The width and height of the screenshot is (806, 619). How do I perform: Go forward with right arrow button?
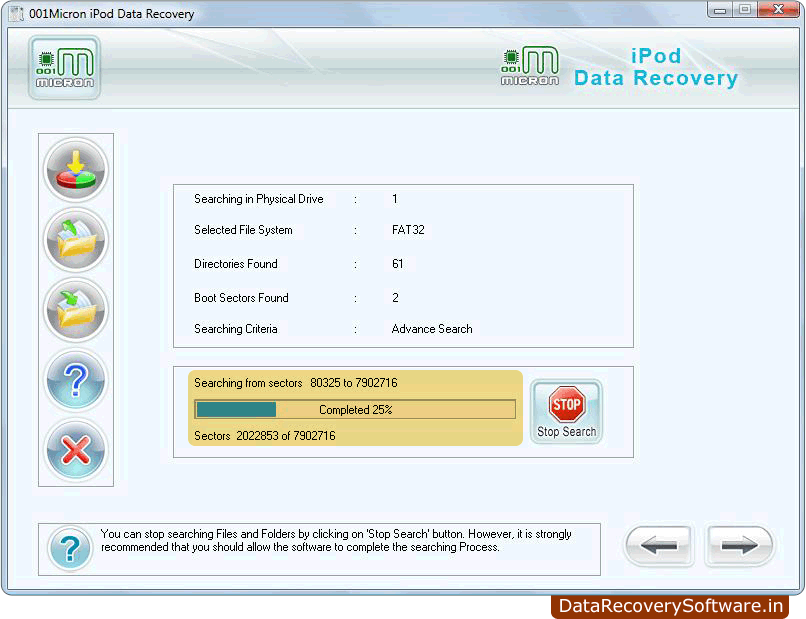pos(739,545)
